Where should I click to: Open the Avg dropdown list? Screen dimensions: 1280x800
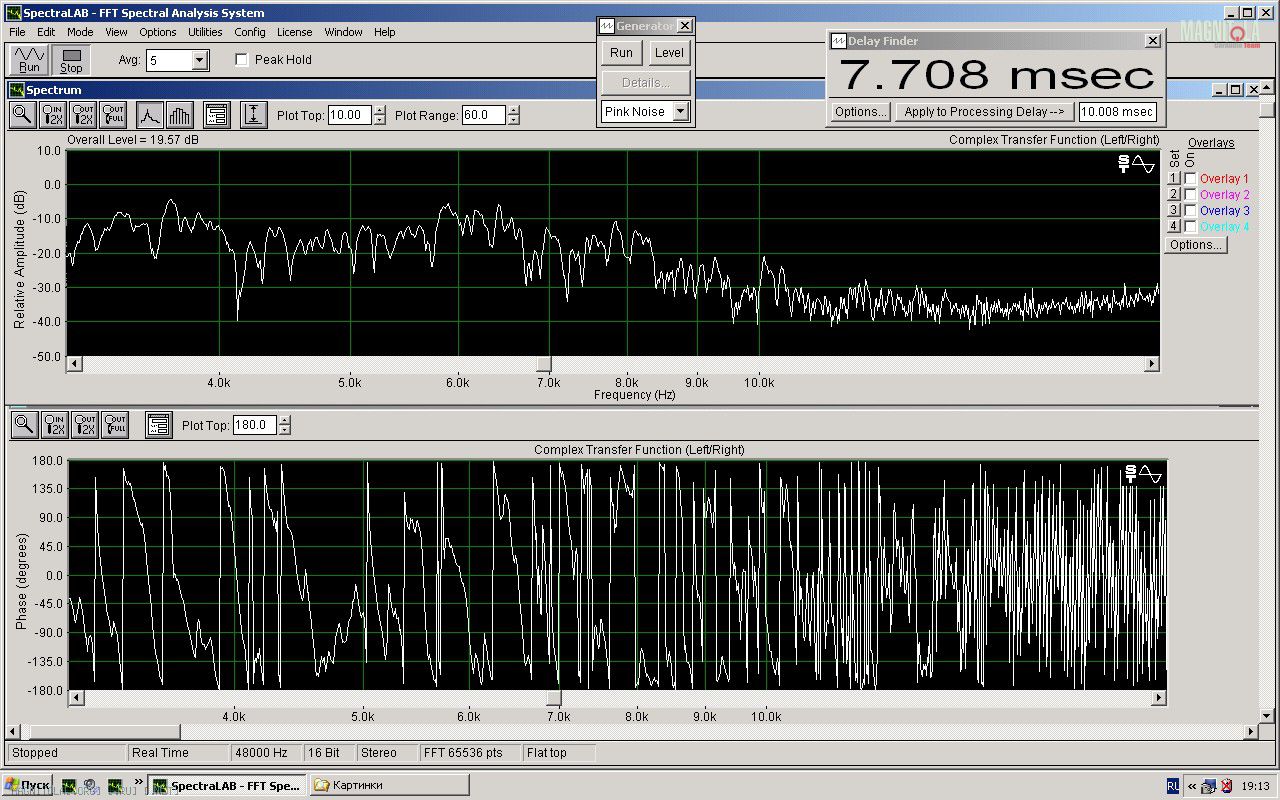click(200, 61)
